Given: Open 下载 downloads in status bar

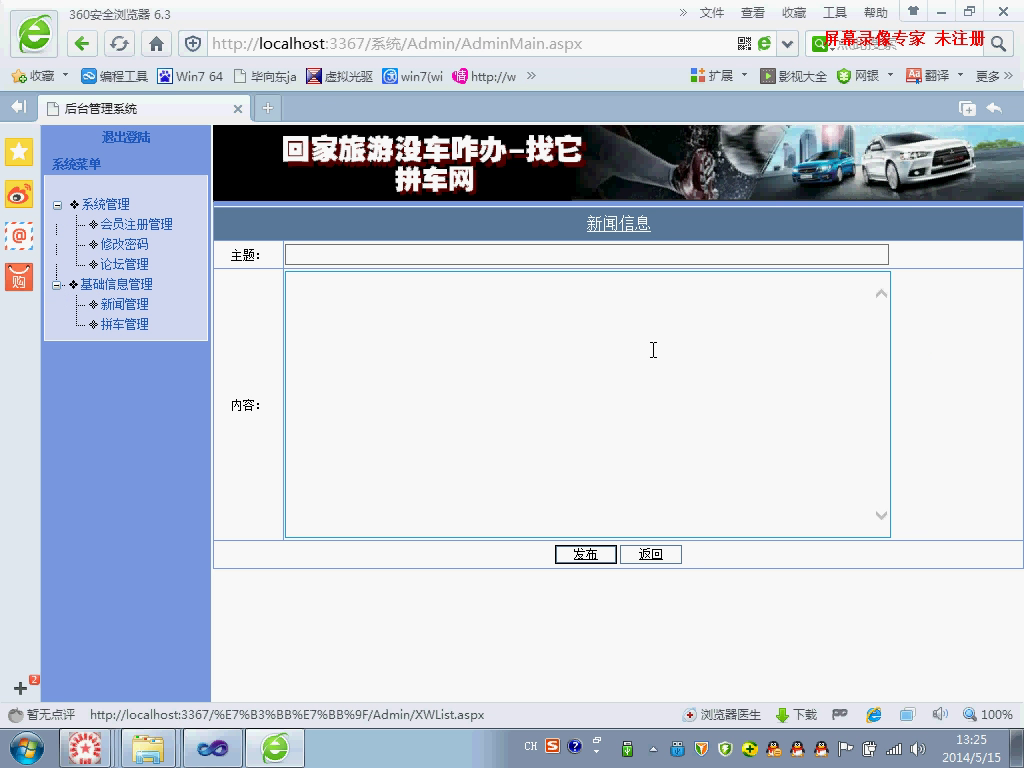Looking at the screenshot, I should 796,714.
